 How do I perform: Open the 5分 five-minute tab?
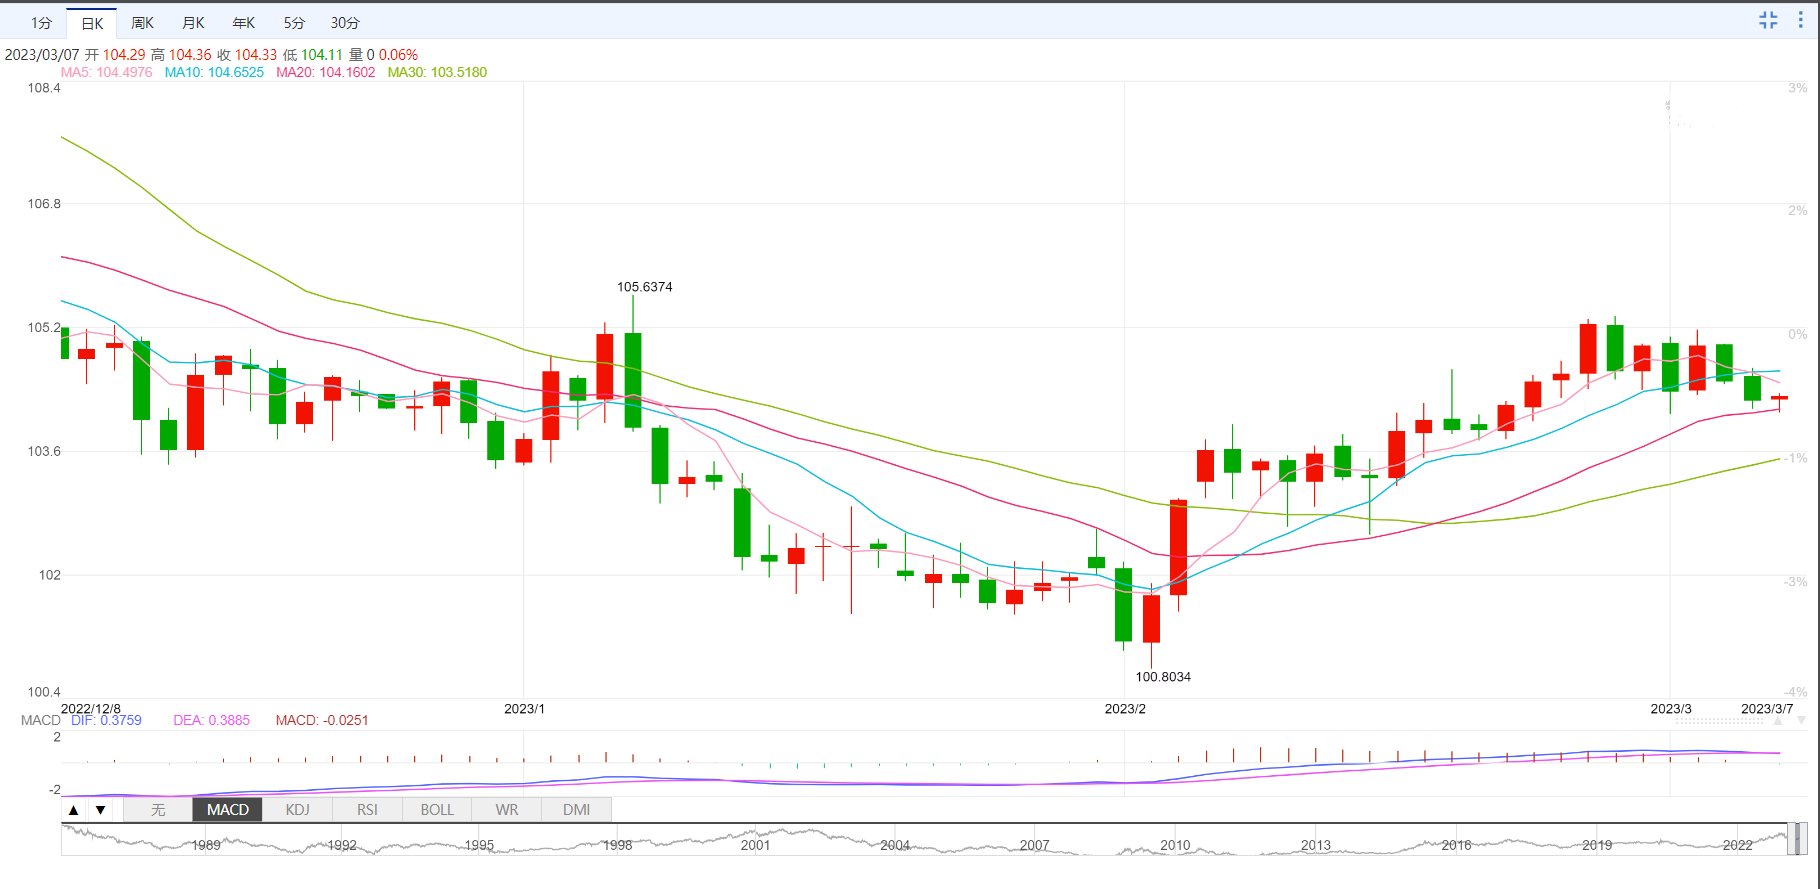coord(294,23)
